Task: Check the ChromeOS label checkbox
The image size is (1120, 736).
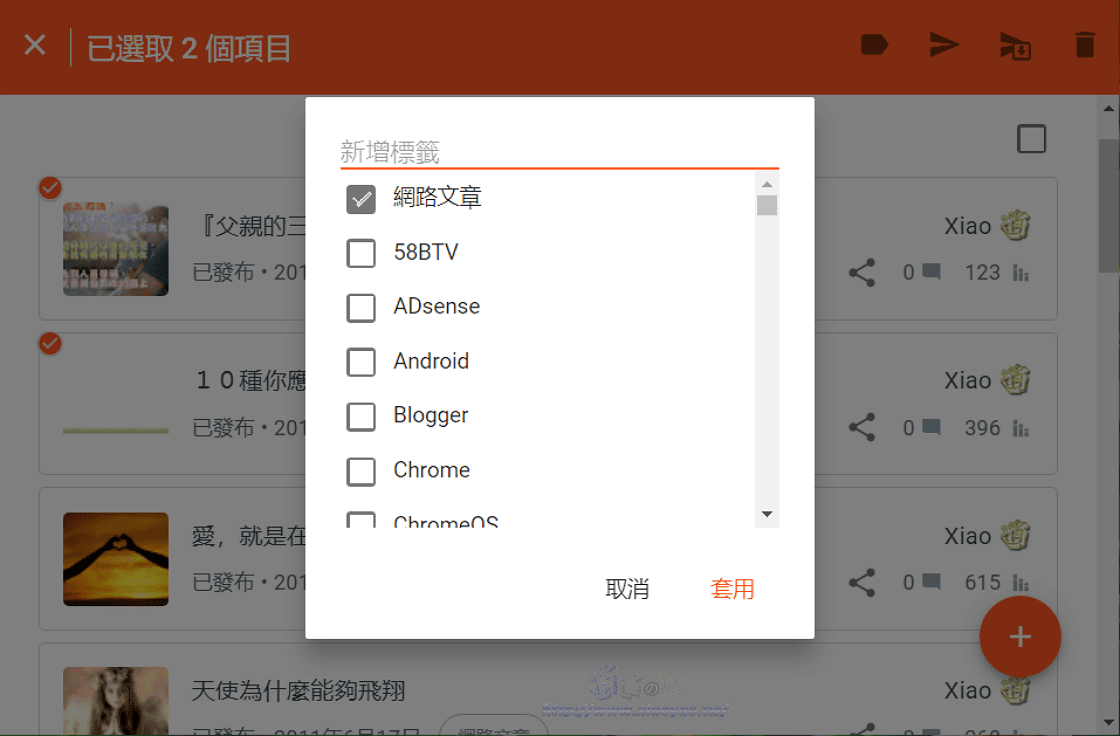Action: [x=361, y=519]
